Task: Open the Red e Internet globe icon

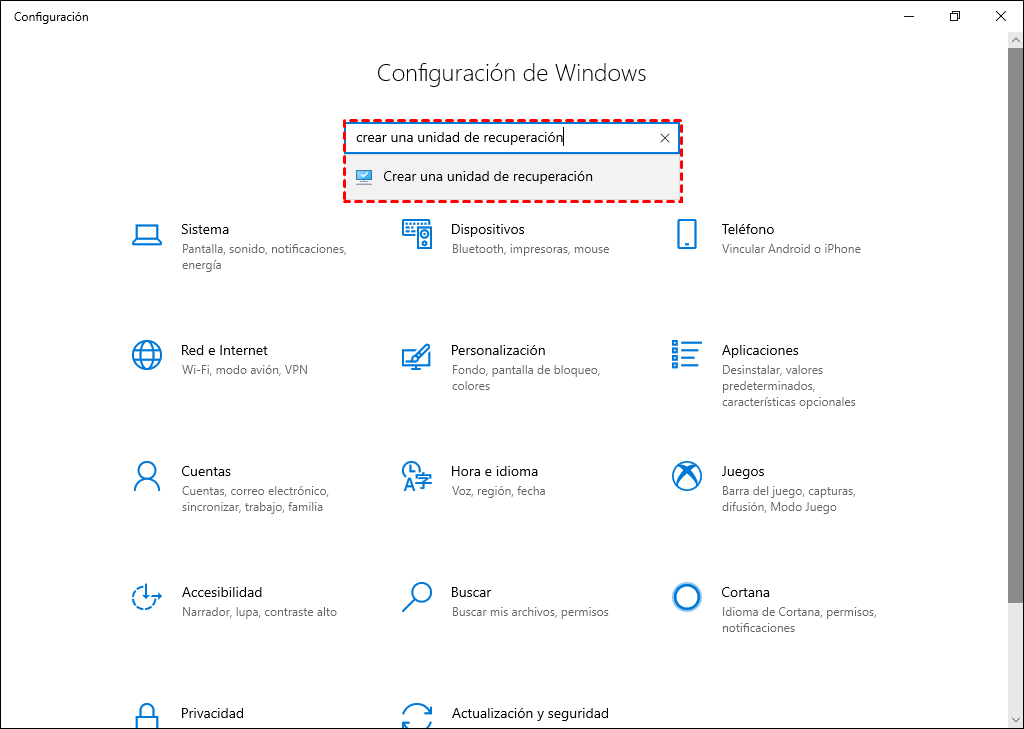Action: tap(147, 355)
